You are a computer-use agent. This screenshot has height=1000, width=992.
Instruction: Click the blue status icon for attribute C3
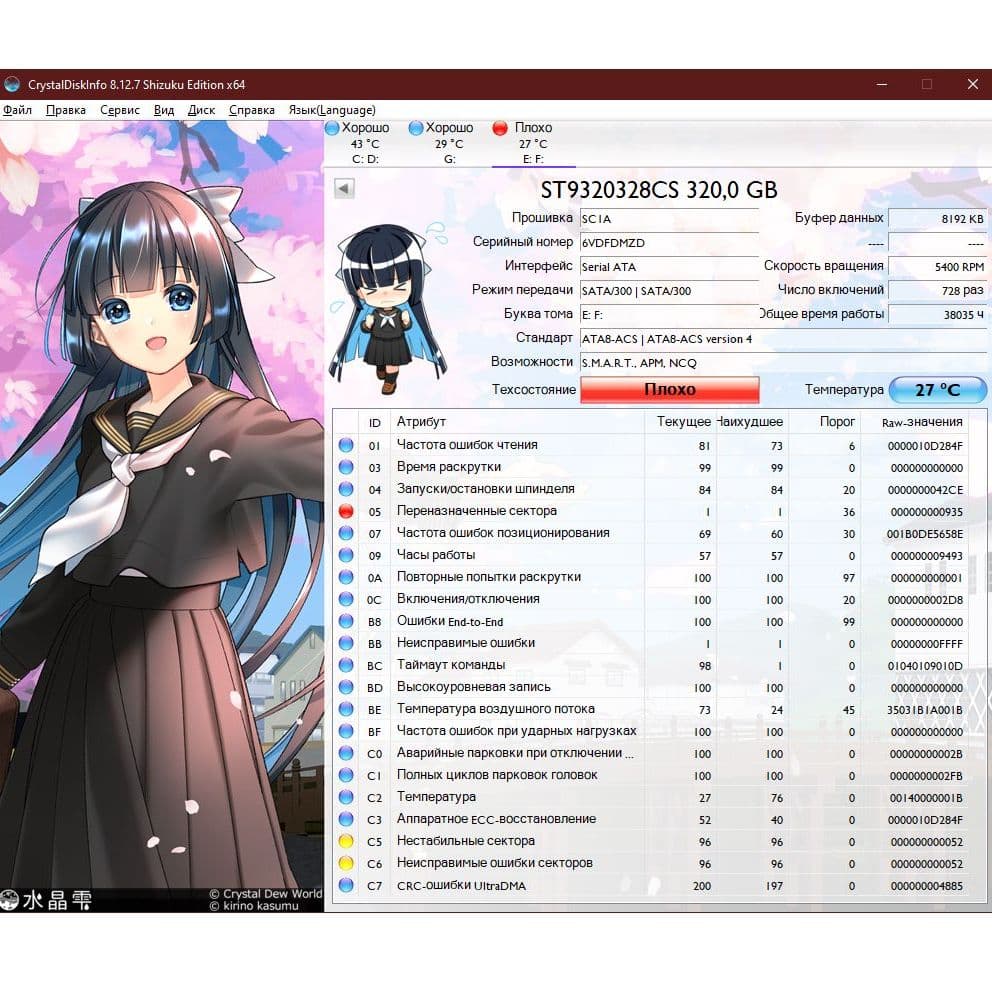coord(346,819)
